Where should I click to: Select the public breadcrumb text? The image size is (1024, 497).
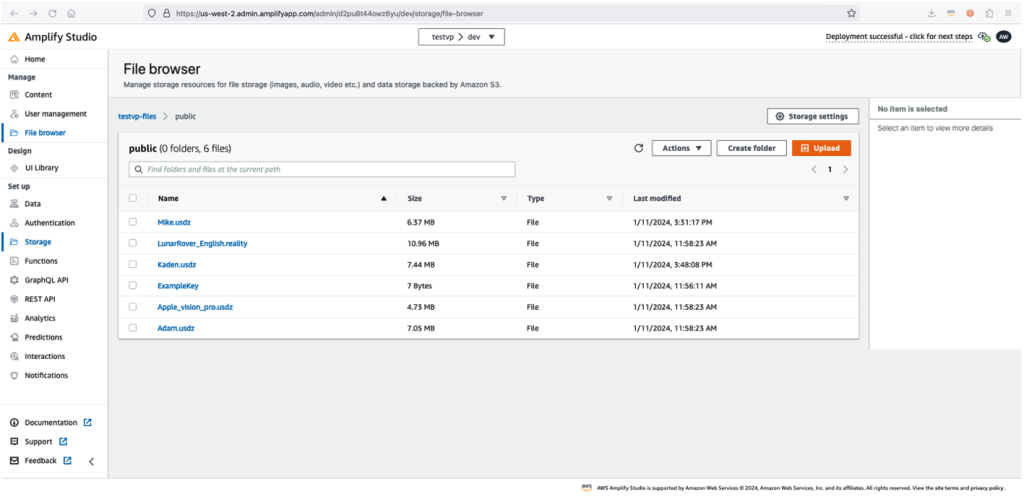(185, 116)
